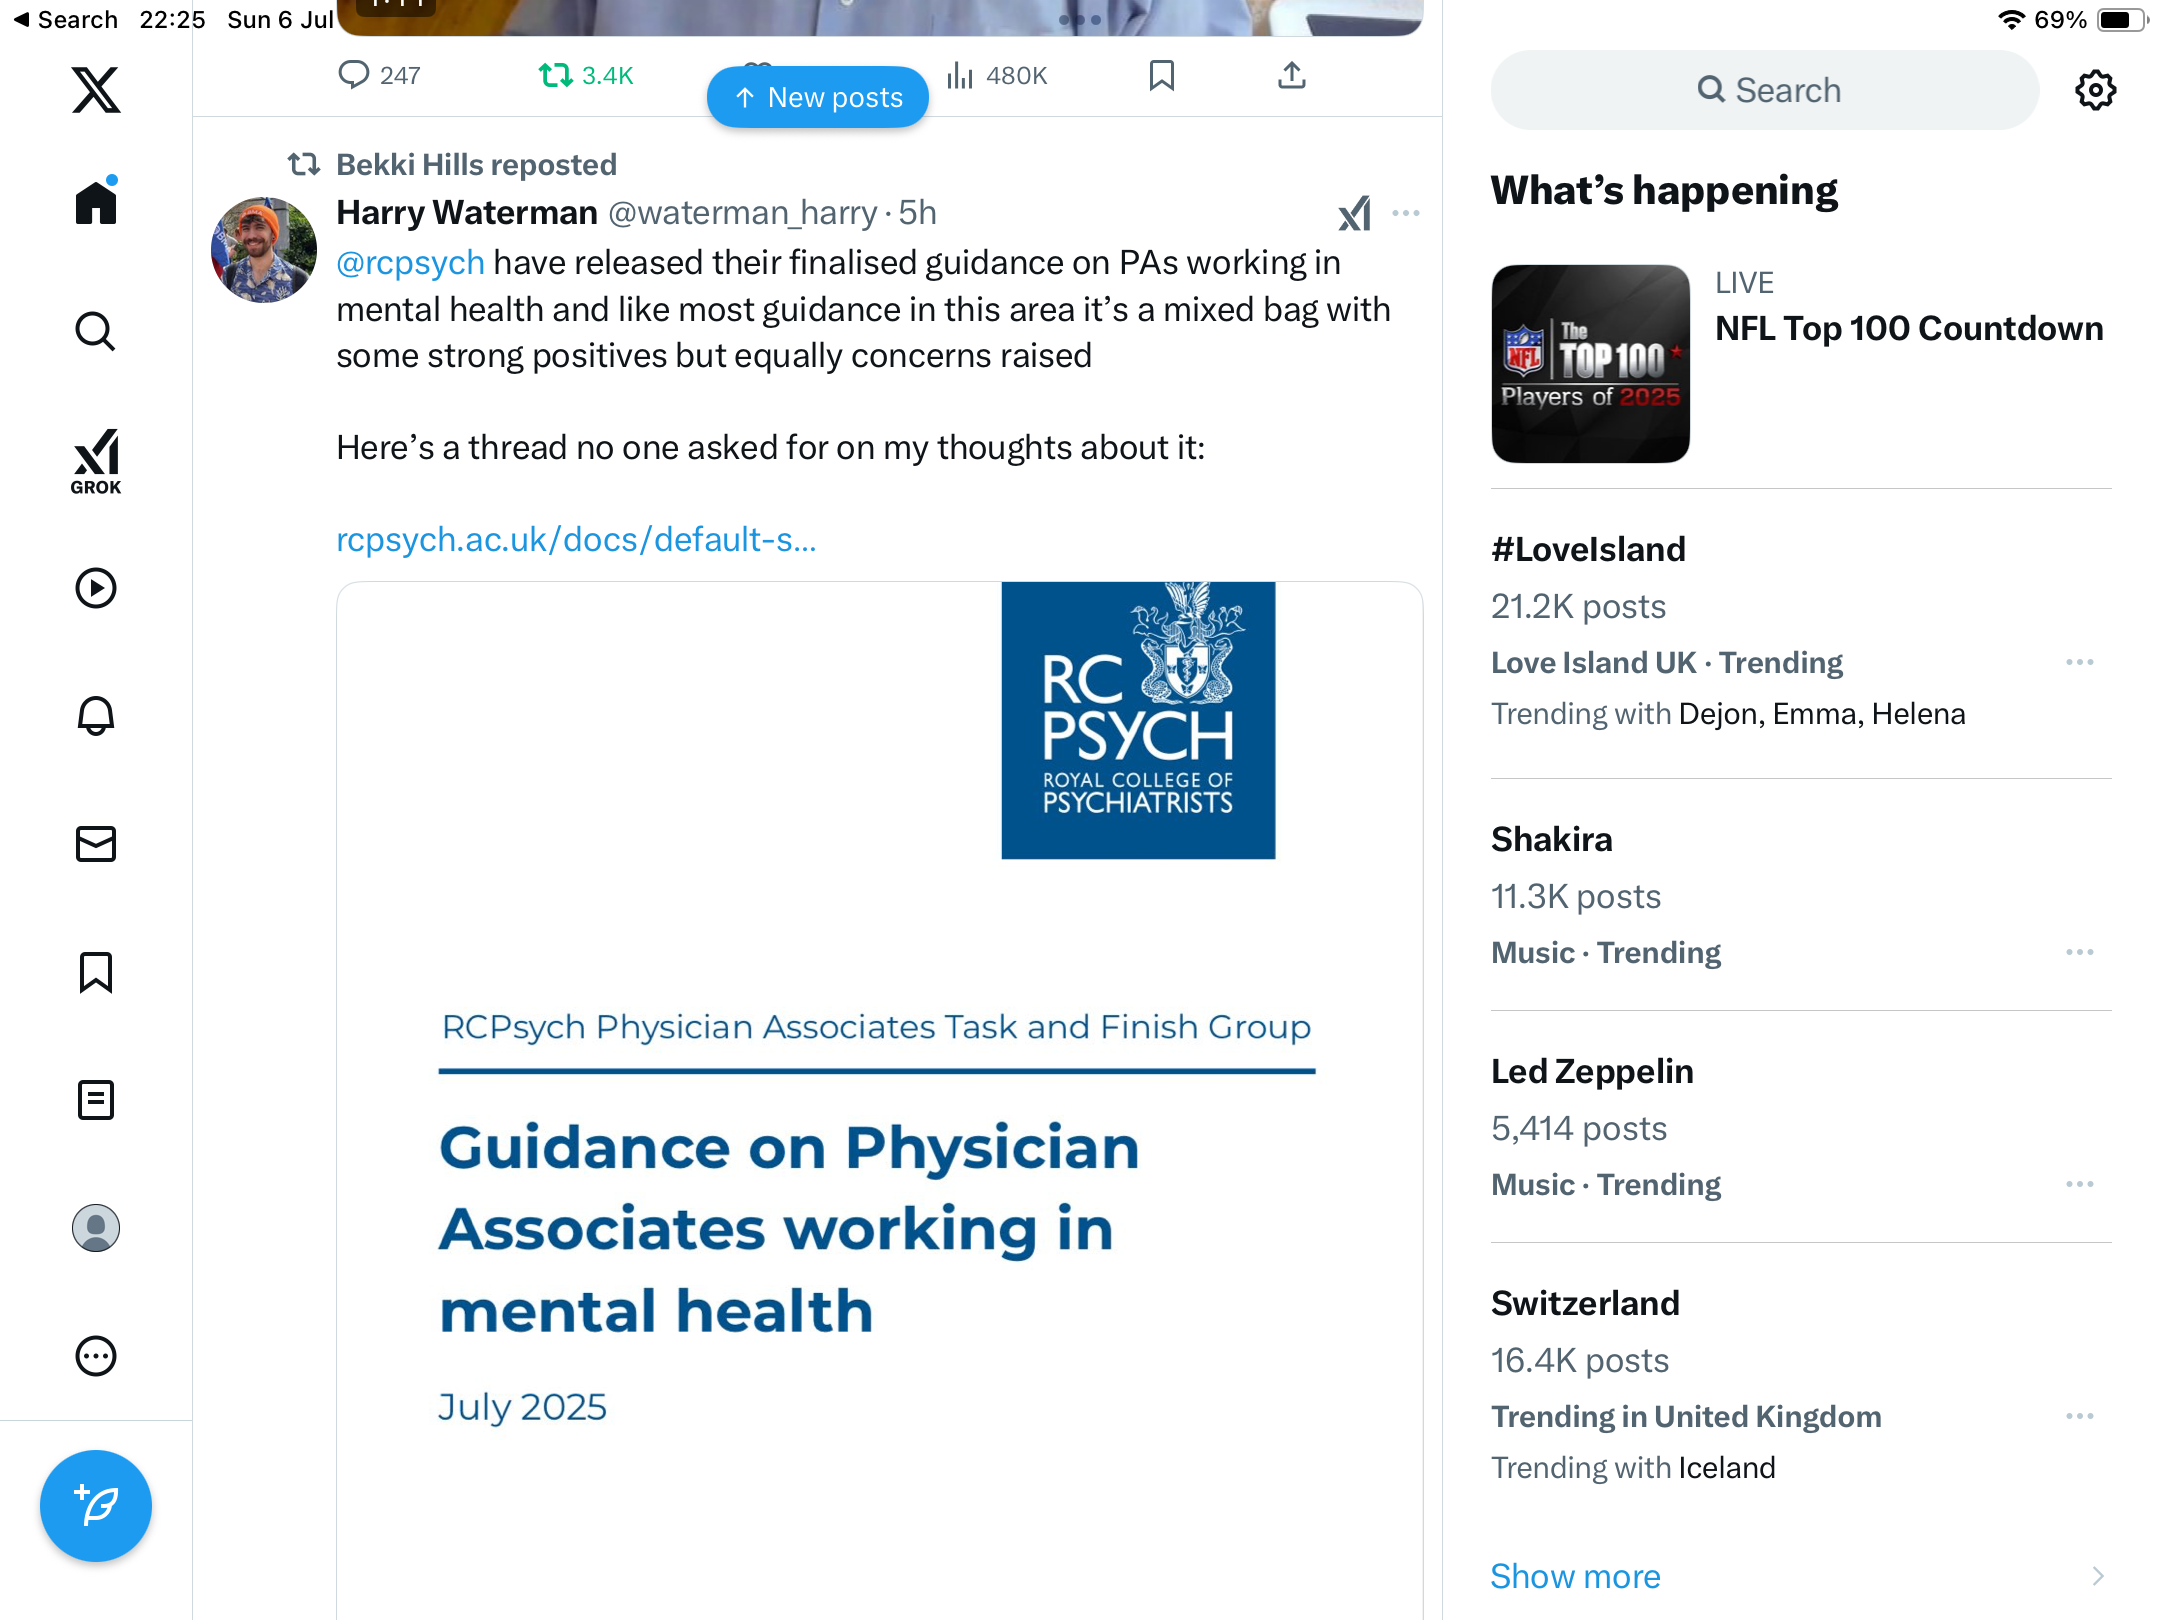This screenshot has height=1620, width=2160.
Task: Share the post via upload icon
Action: click(x=1292, y=75)
